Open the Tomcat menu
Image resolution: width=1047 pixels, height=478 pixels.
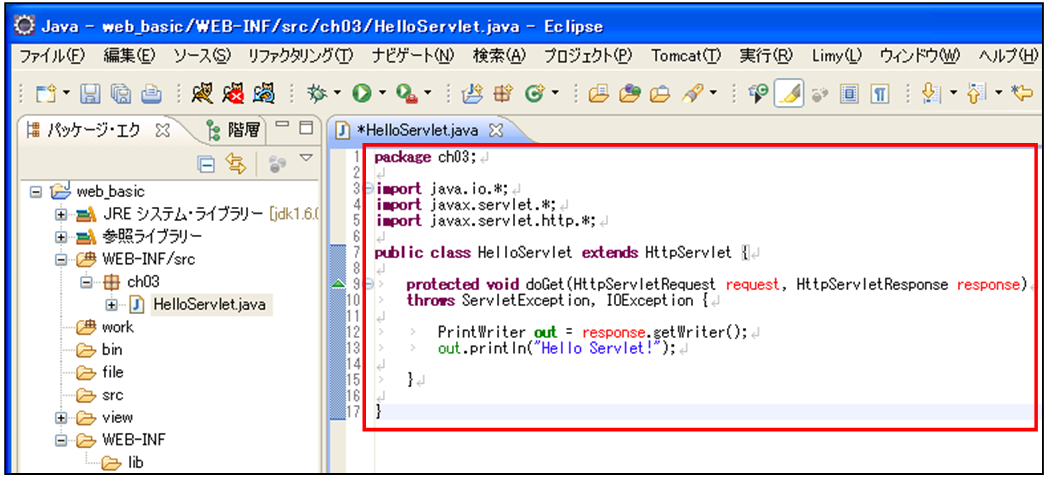pos(685,54)
